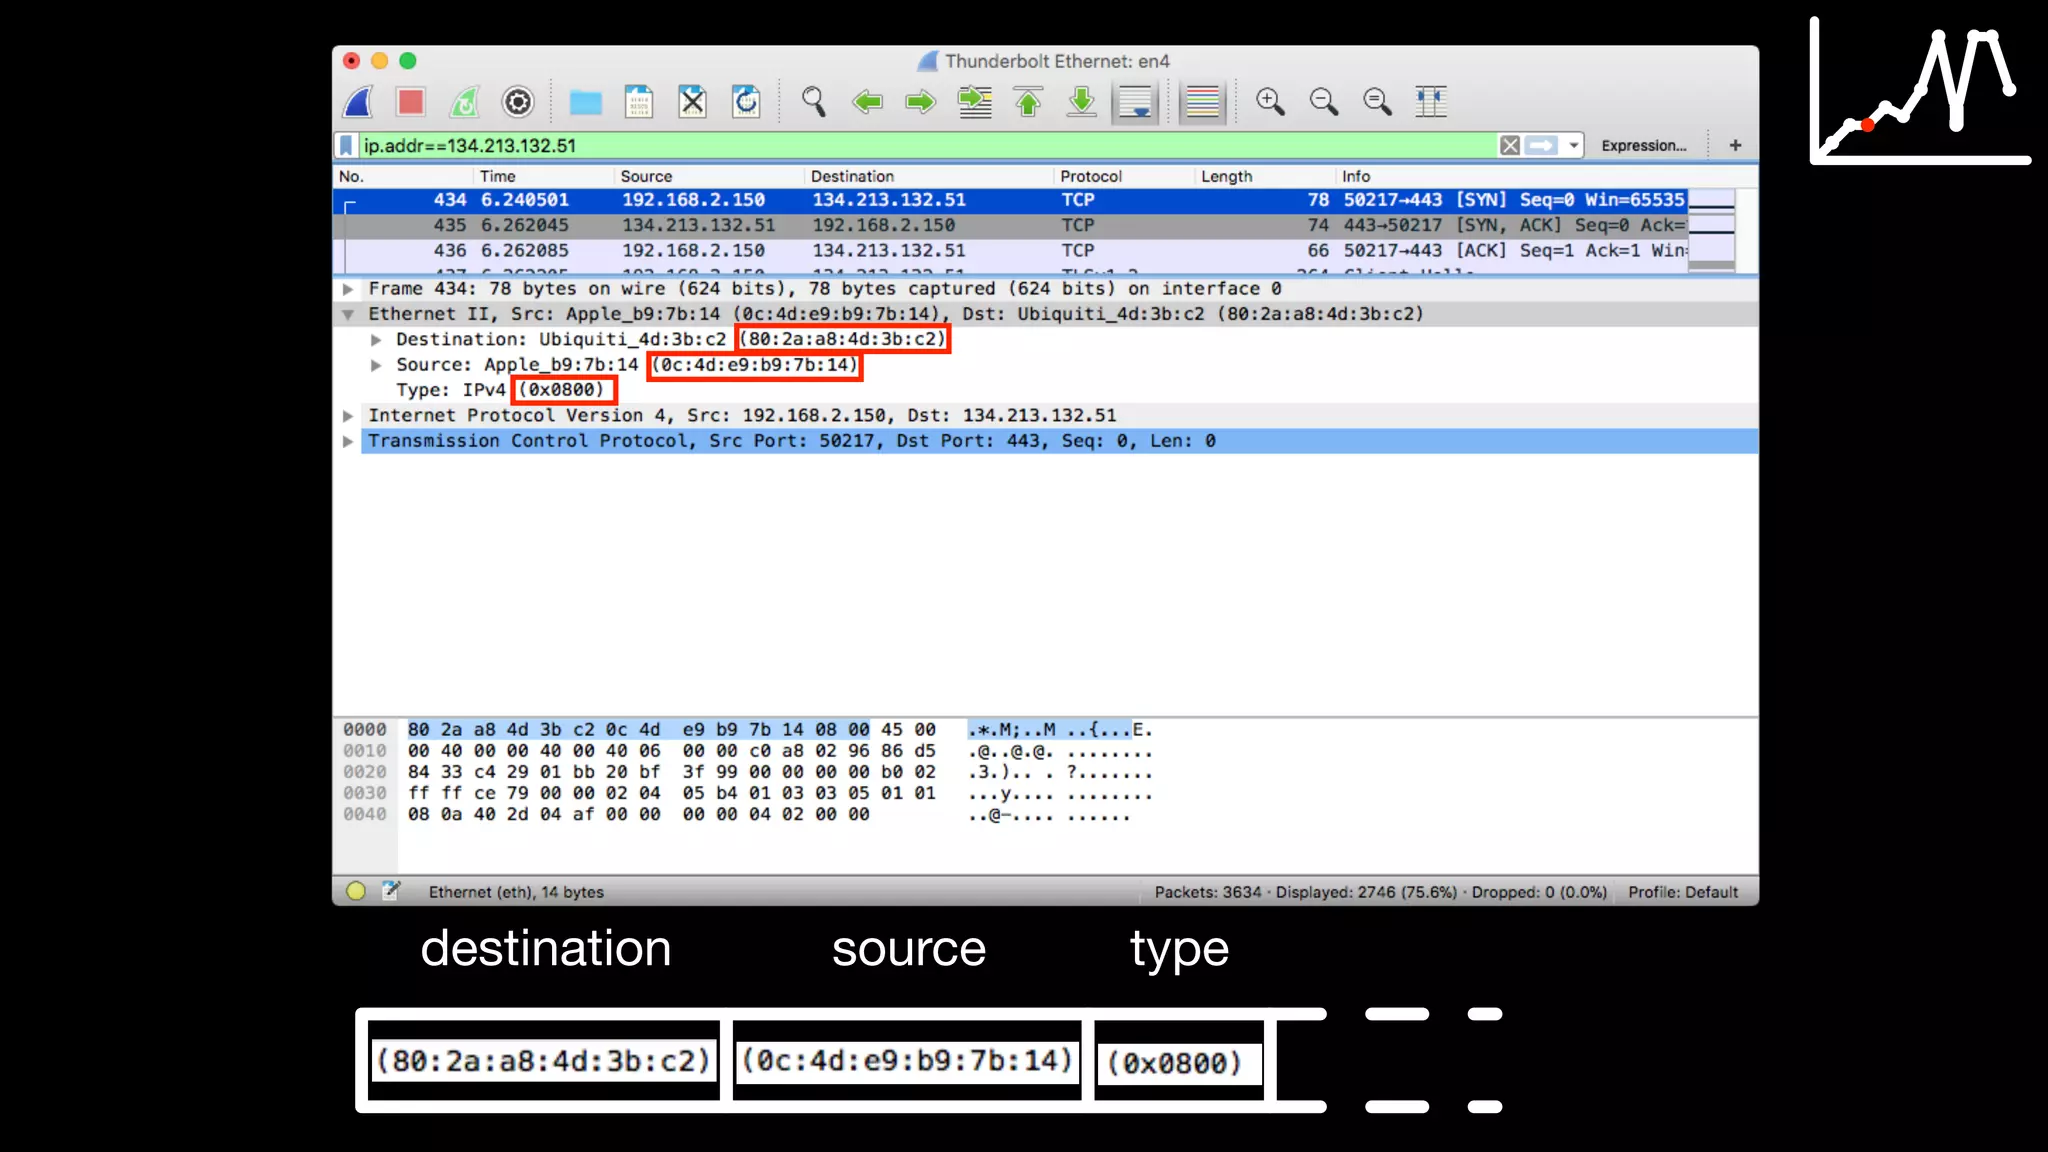Open capture options gear icon
The height and width of the screenshot is (1152, 2048).
coord(518,102)
